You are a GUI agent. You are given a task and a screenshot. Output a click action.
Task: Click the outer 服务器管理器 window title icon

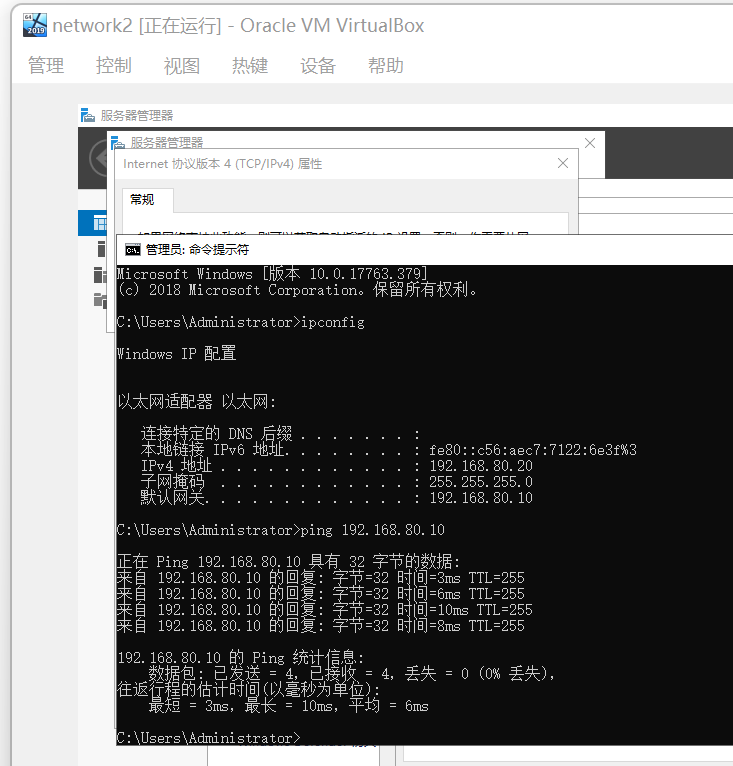tap(87, 115)
